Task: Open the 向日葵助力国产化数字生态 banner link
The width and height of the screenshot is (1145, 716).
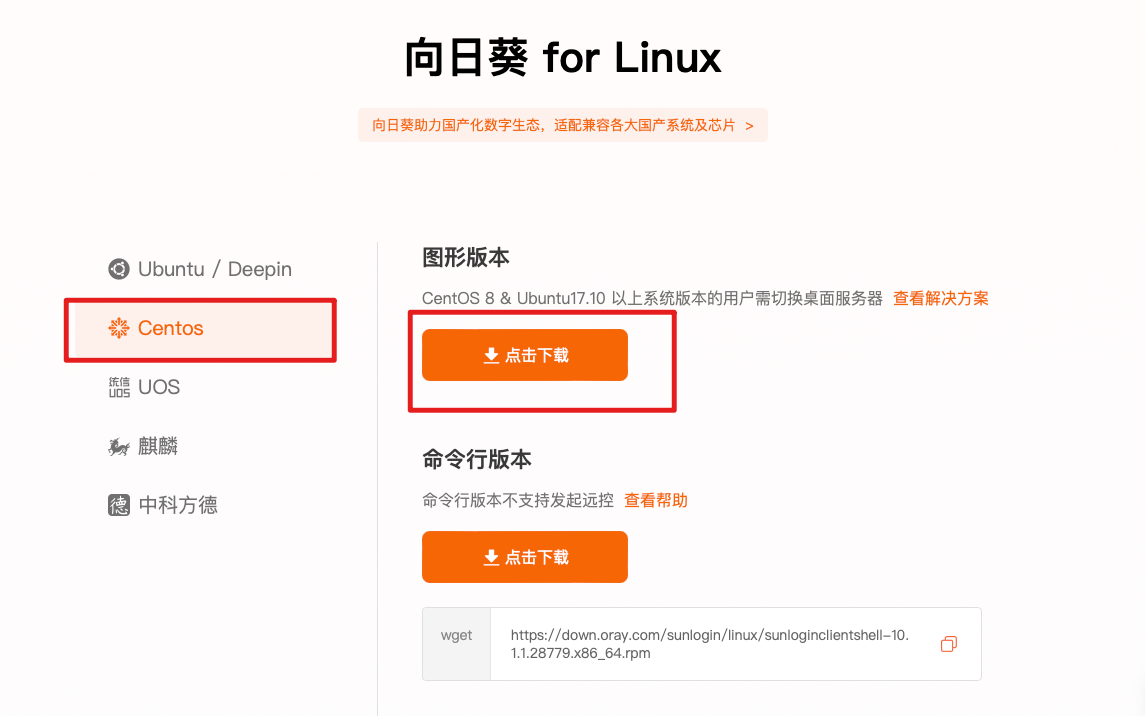Action: click(563, 126)
